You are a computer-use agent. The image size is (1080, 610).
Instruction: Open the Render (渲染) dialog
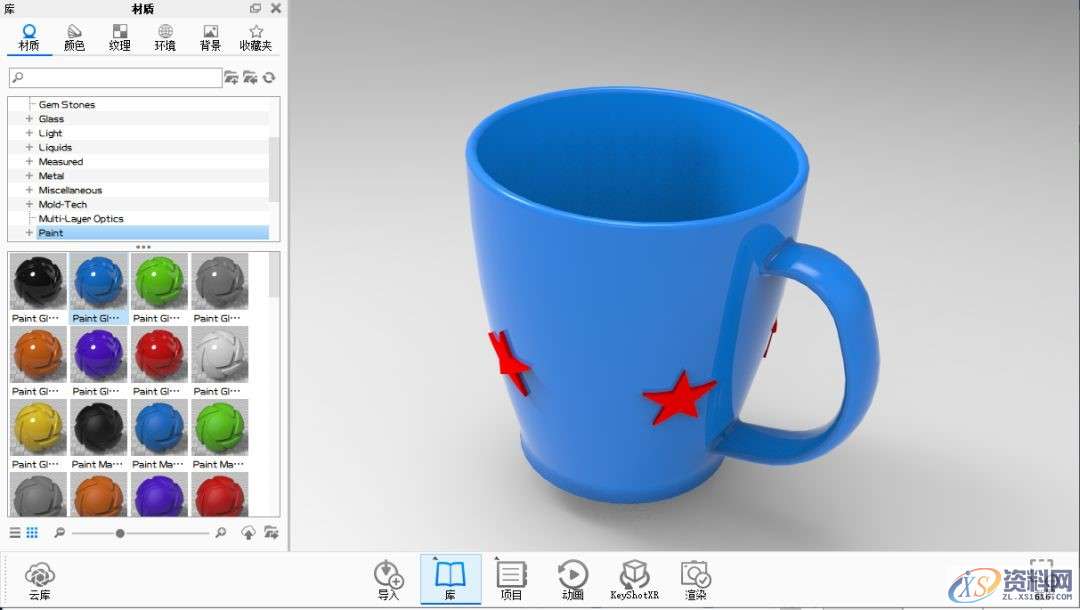(695, 578)
